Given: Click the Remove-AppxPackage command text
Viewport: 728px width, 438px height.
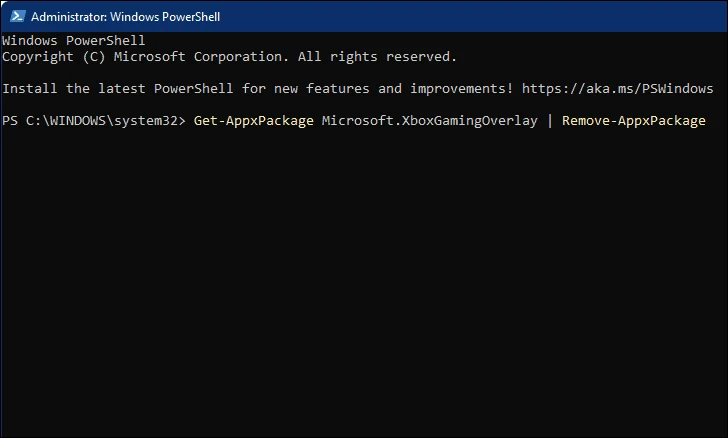Looking at the screenshot, I should 633,121.
